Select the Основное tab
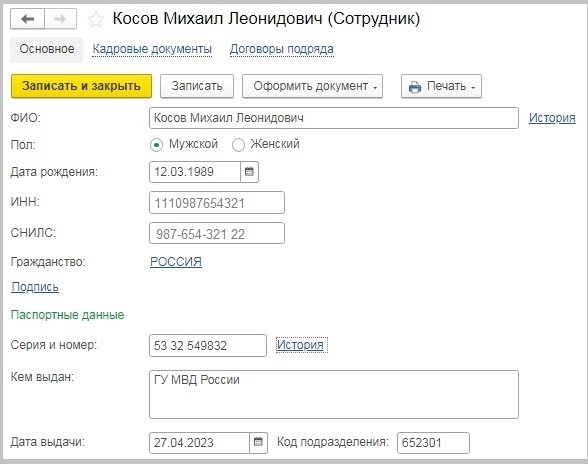 (x=46, y=49)
